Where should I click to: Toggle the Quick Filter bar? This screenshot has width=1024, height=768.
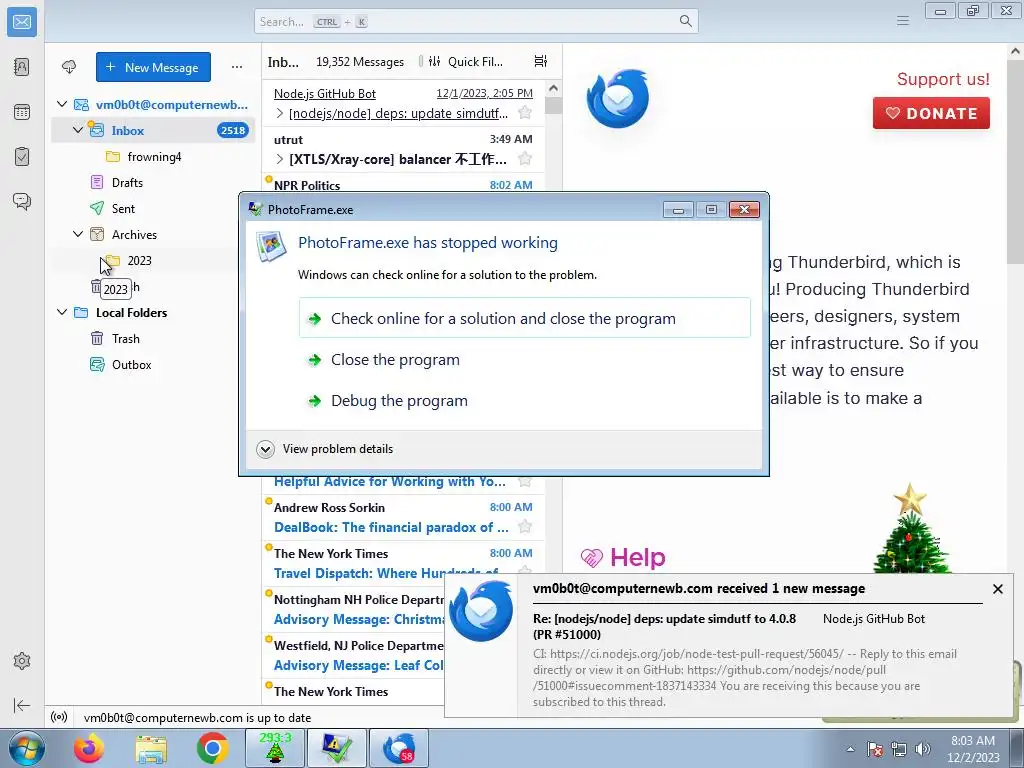pyautogui.click(x=466, y=61)
